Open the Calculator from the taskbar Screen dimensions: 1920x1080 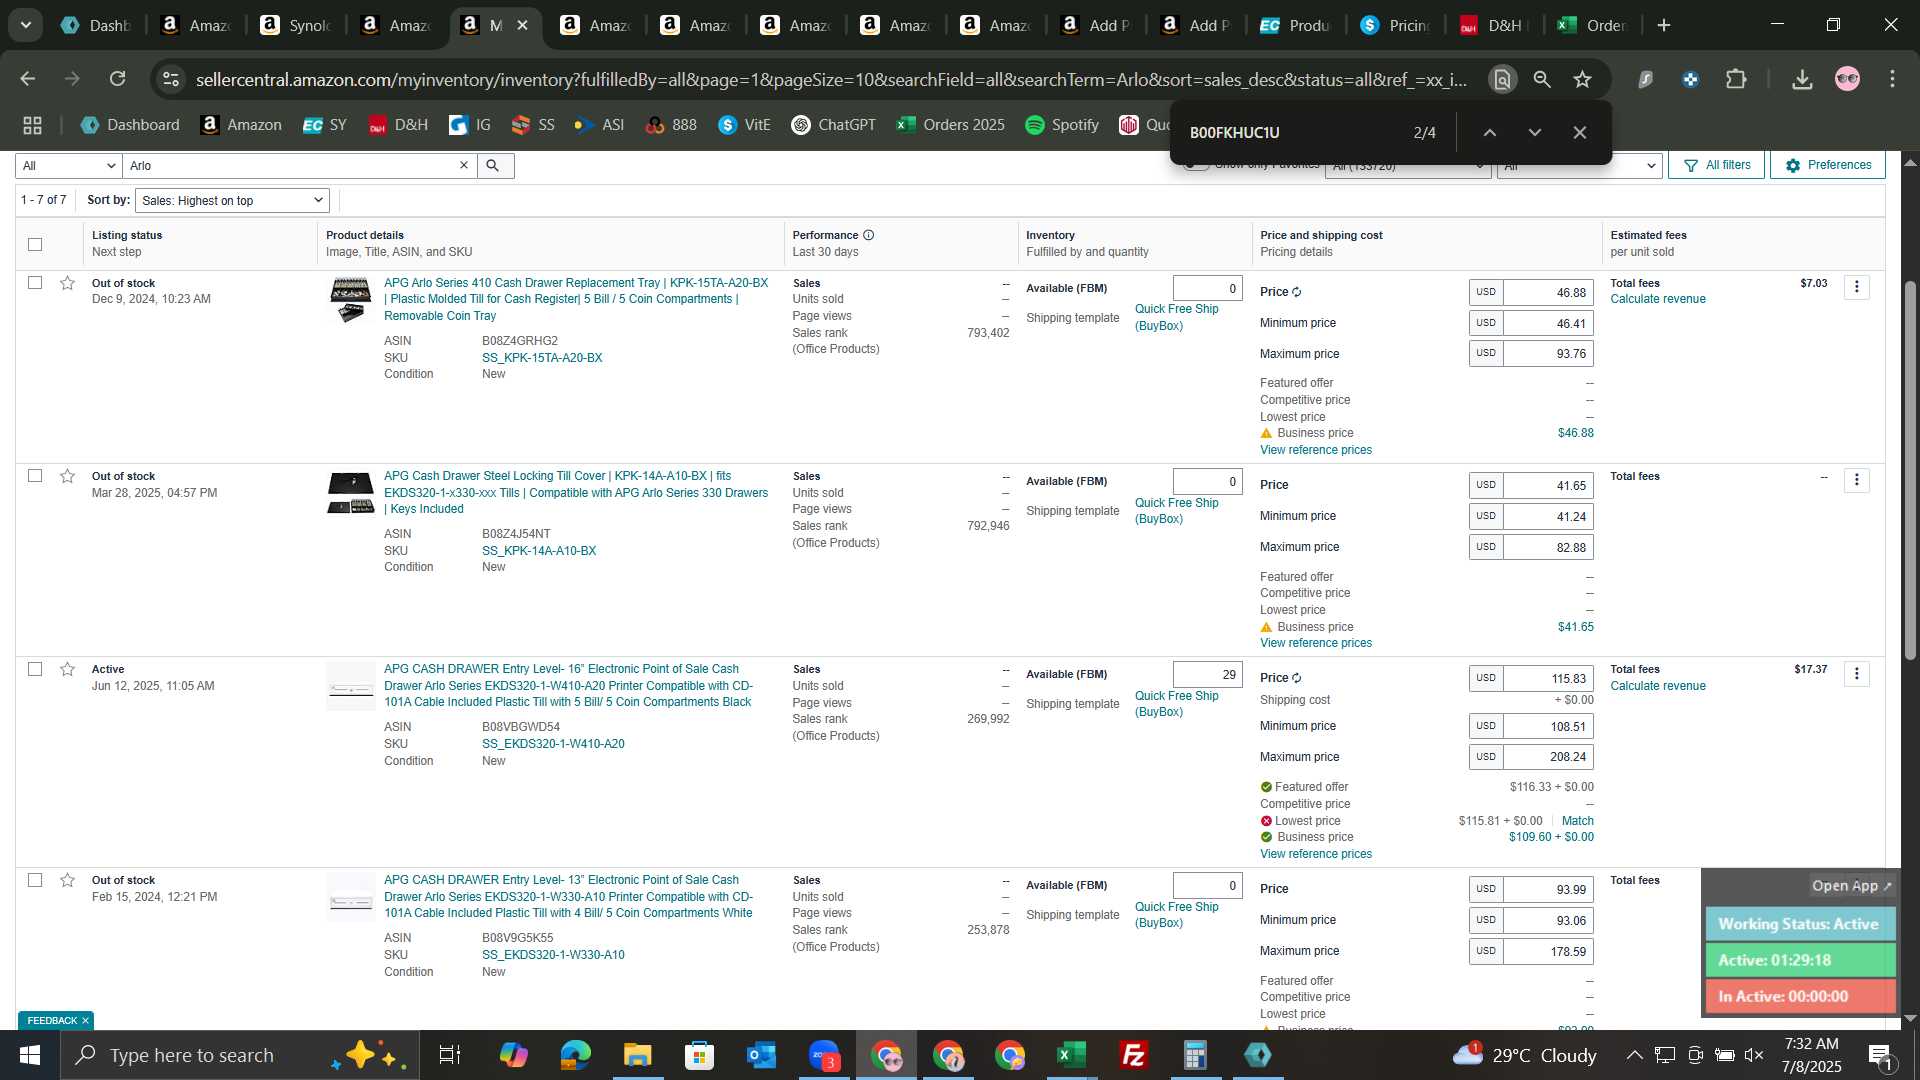click(x=1196, y=1055)
